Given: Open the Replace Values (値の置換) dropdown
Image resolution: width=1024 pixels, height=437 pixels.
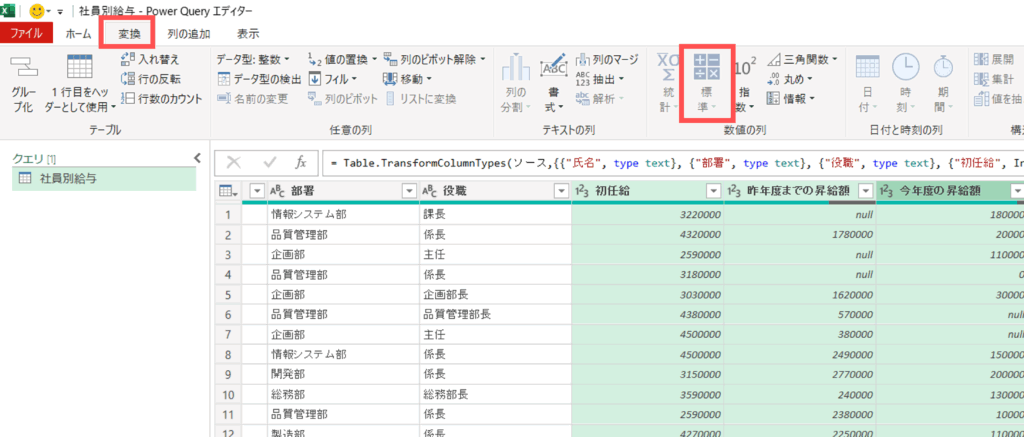Looking at the screenshot, I should click(343, 59).
